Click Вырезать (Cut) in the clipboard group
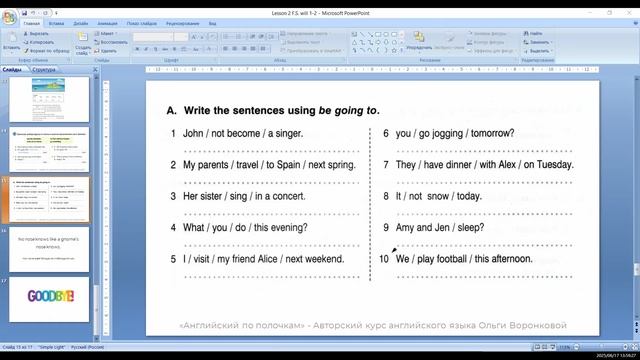Viewport: 640px width, 360px height. tap(36, 34)
